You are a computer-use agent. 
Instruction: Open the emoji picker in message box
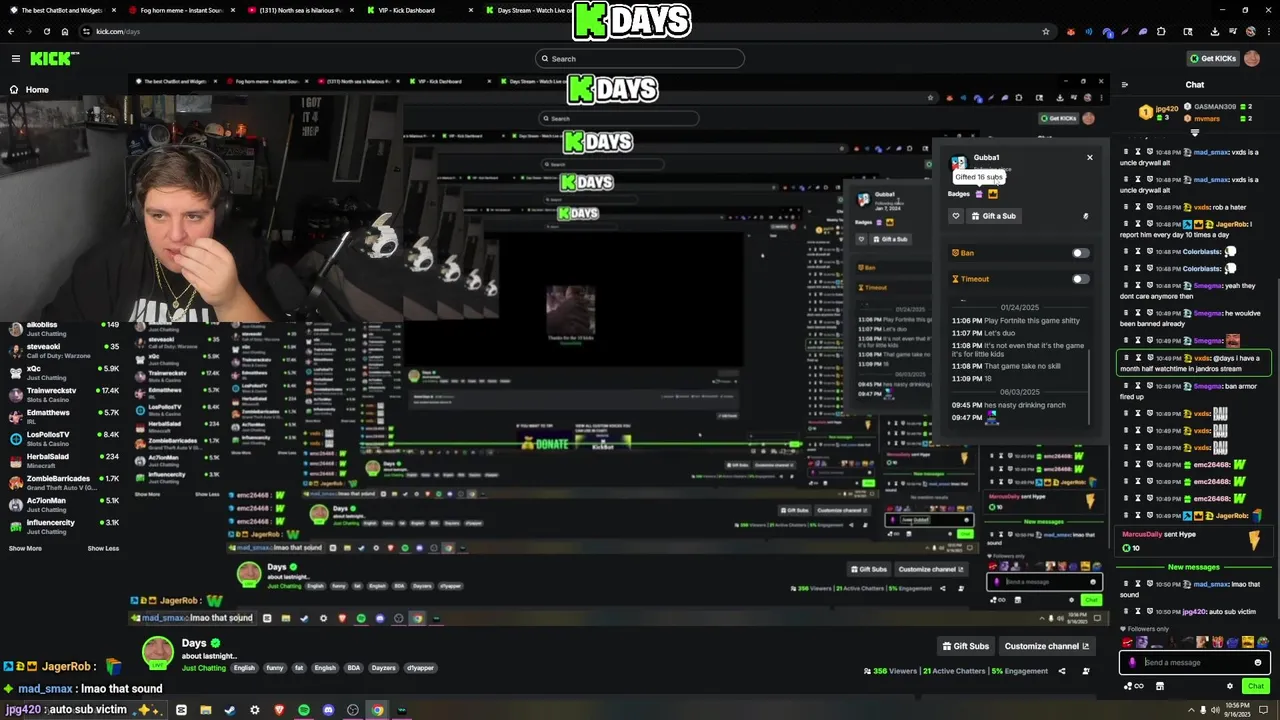coord(1258,662)
